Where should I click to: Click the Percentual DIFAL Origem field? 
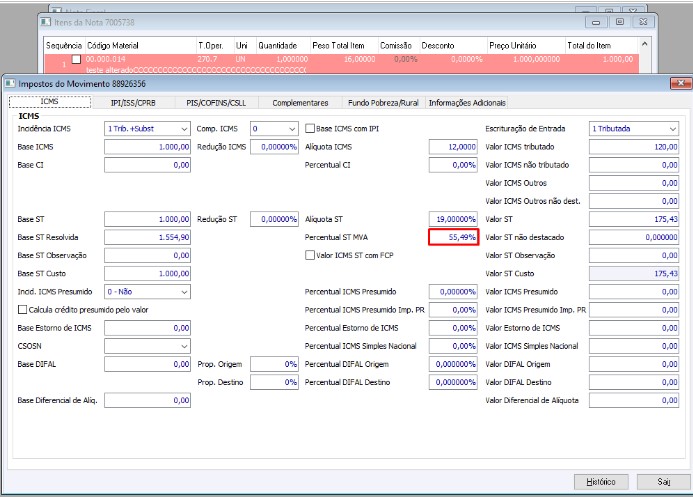pos(453,364)
